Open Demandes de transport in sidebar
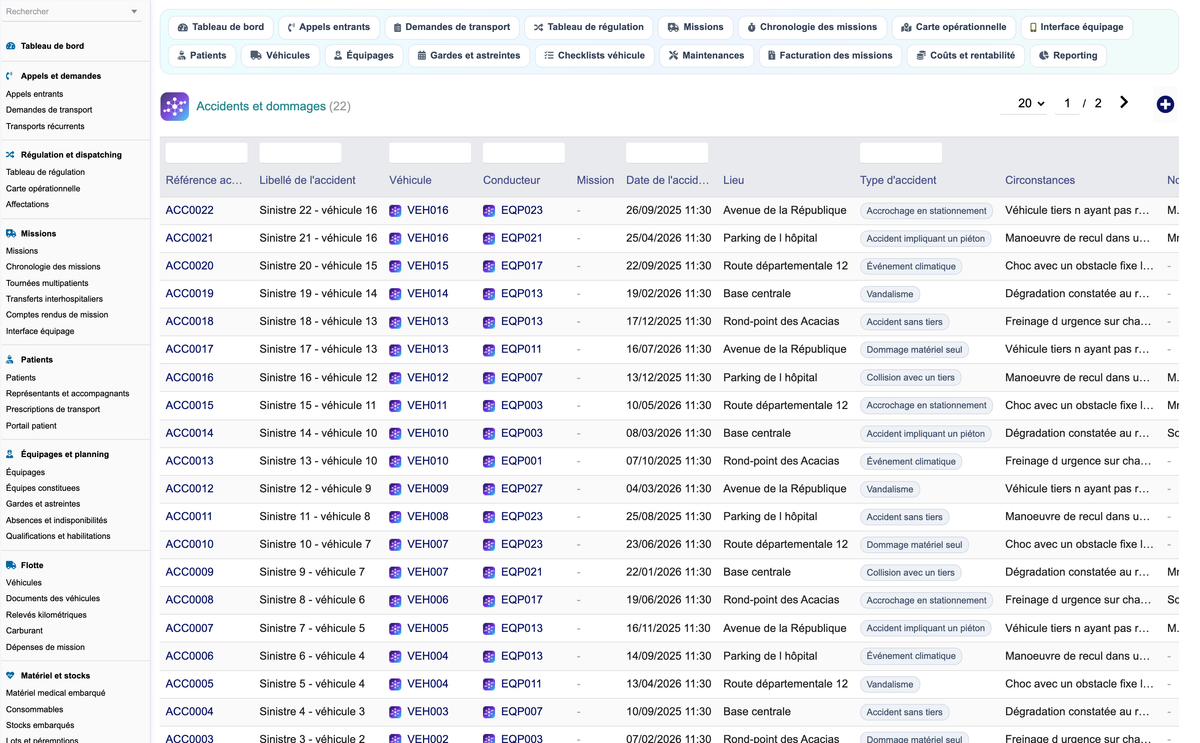The height and width of the screenshot is (743, 1200). pyautogui.click(x=49, y=110)
